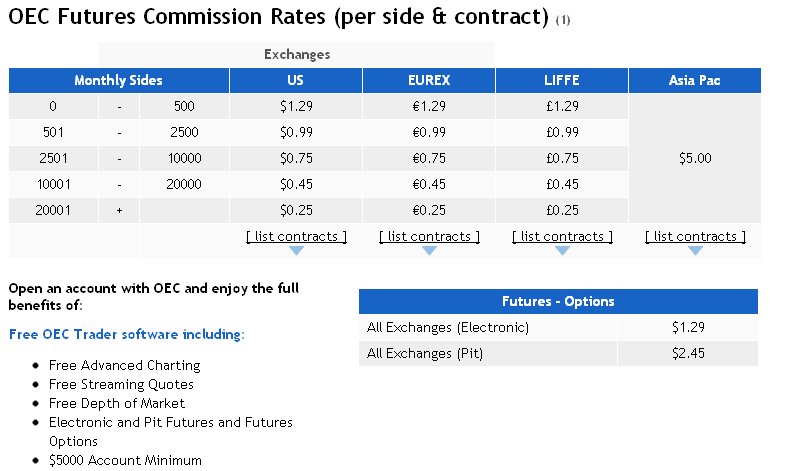Screen dimensions: 795x471
Task: Click the Futures - Options table header
Action: tap(558, 302)
